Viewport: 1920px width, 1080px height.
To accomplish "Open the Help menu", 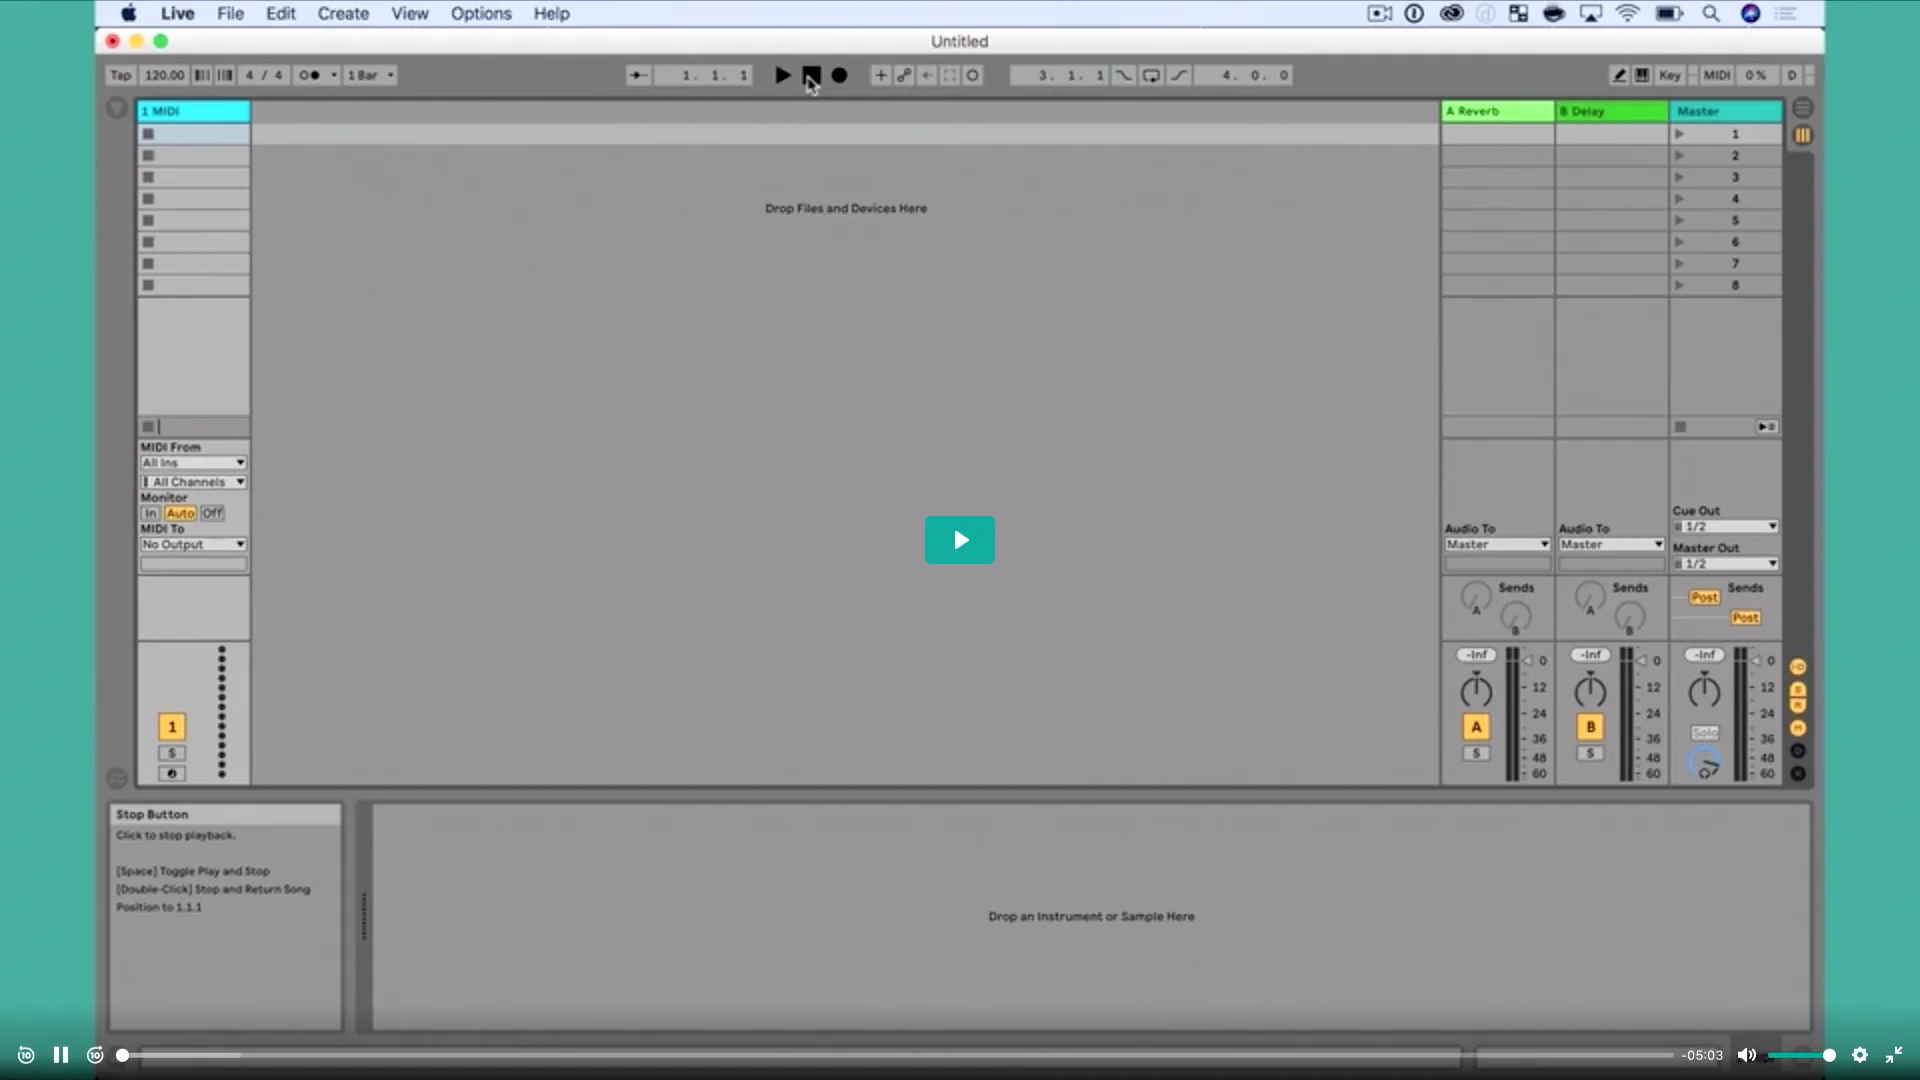I will (551, 13).
